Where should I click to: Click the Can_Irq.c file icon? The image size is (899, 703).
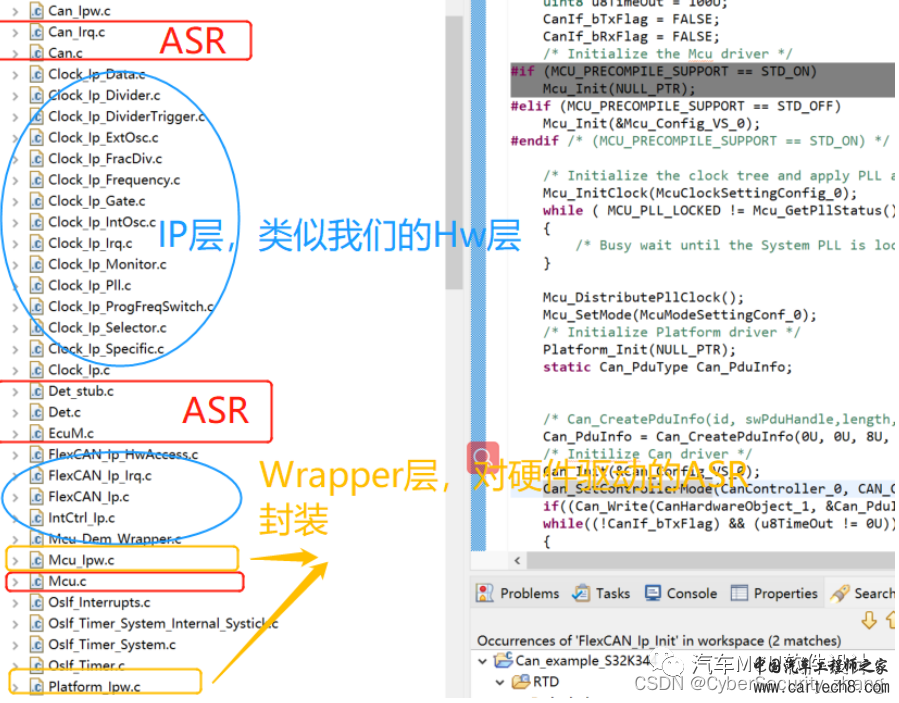coord(37,32)
